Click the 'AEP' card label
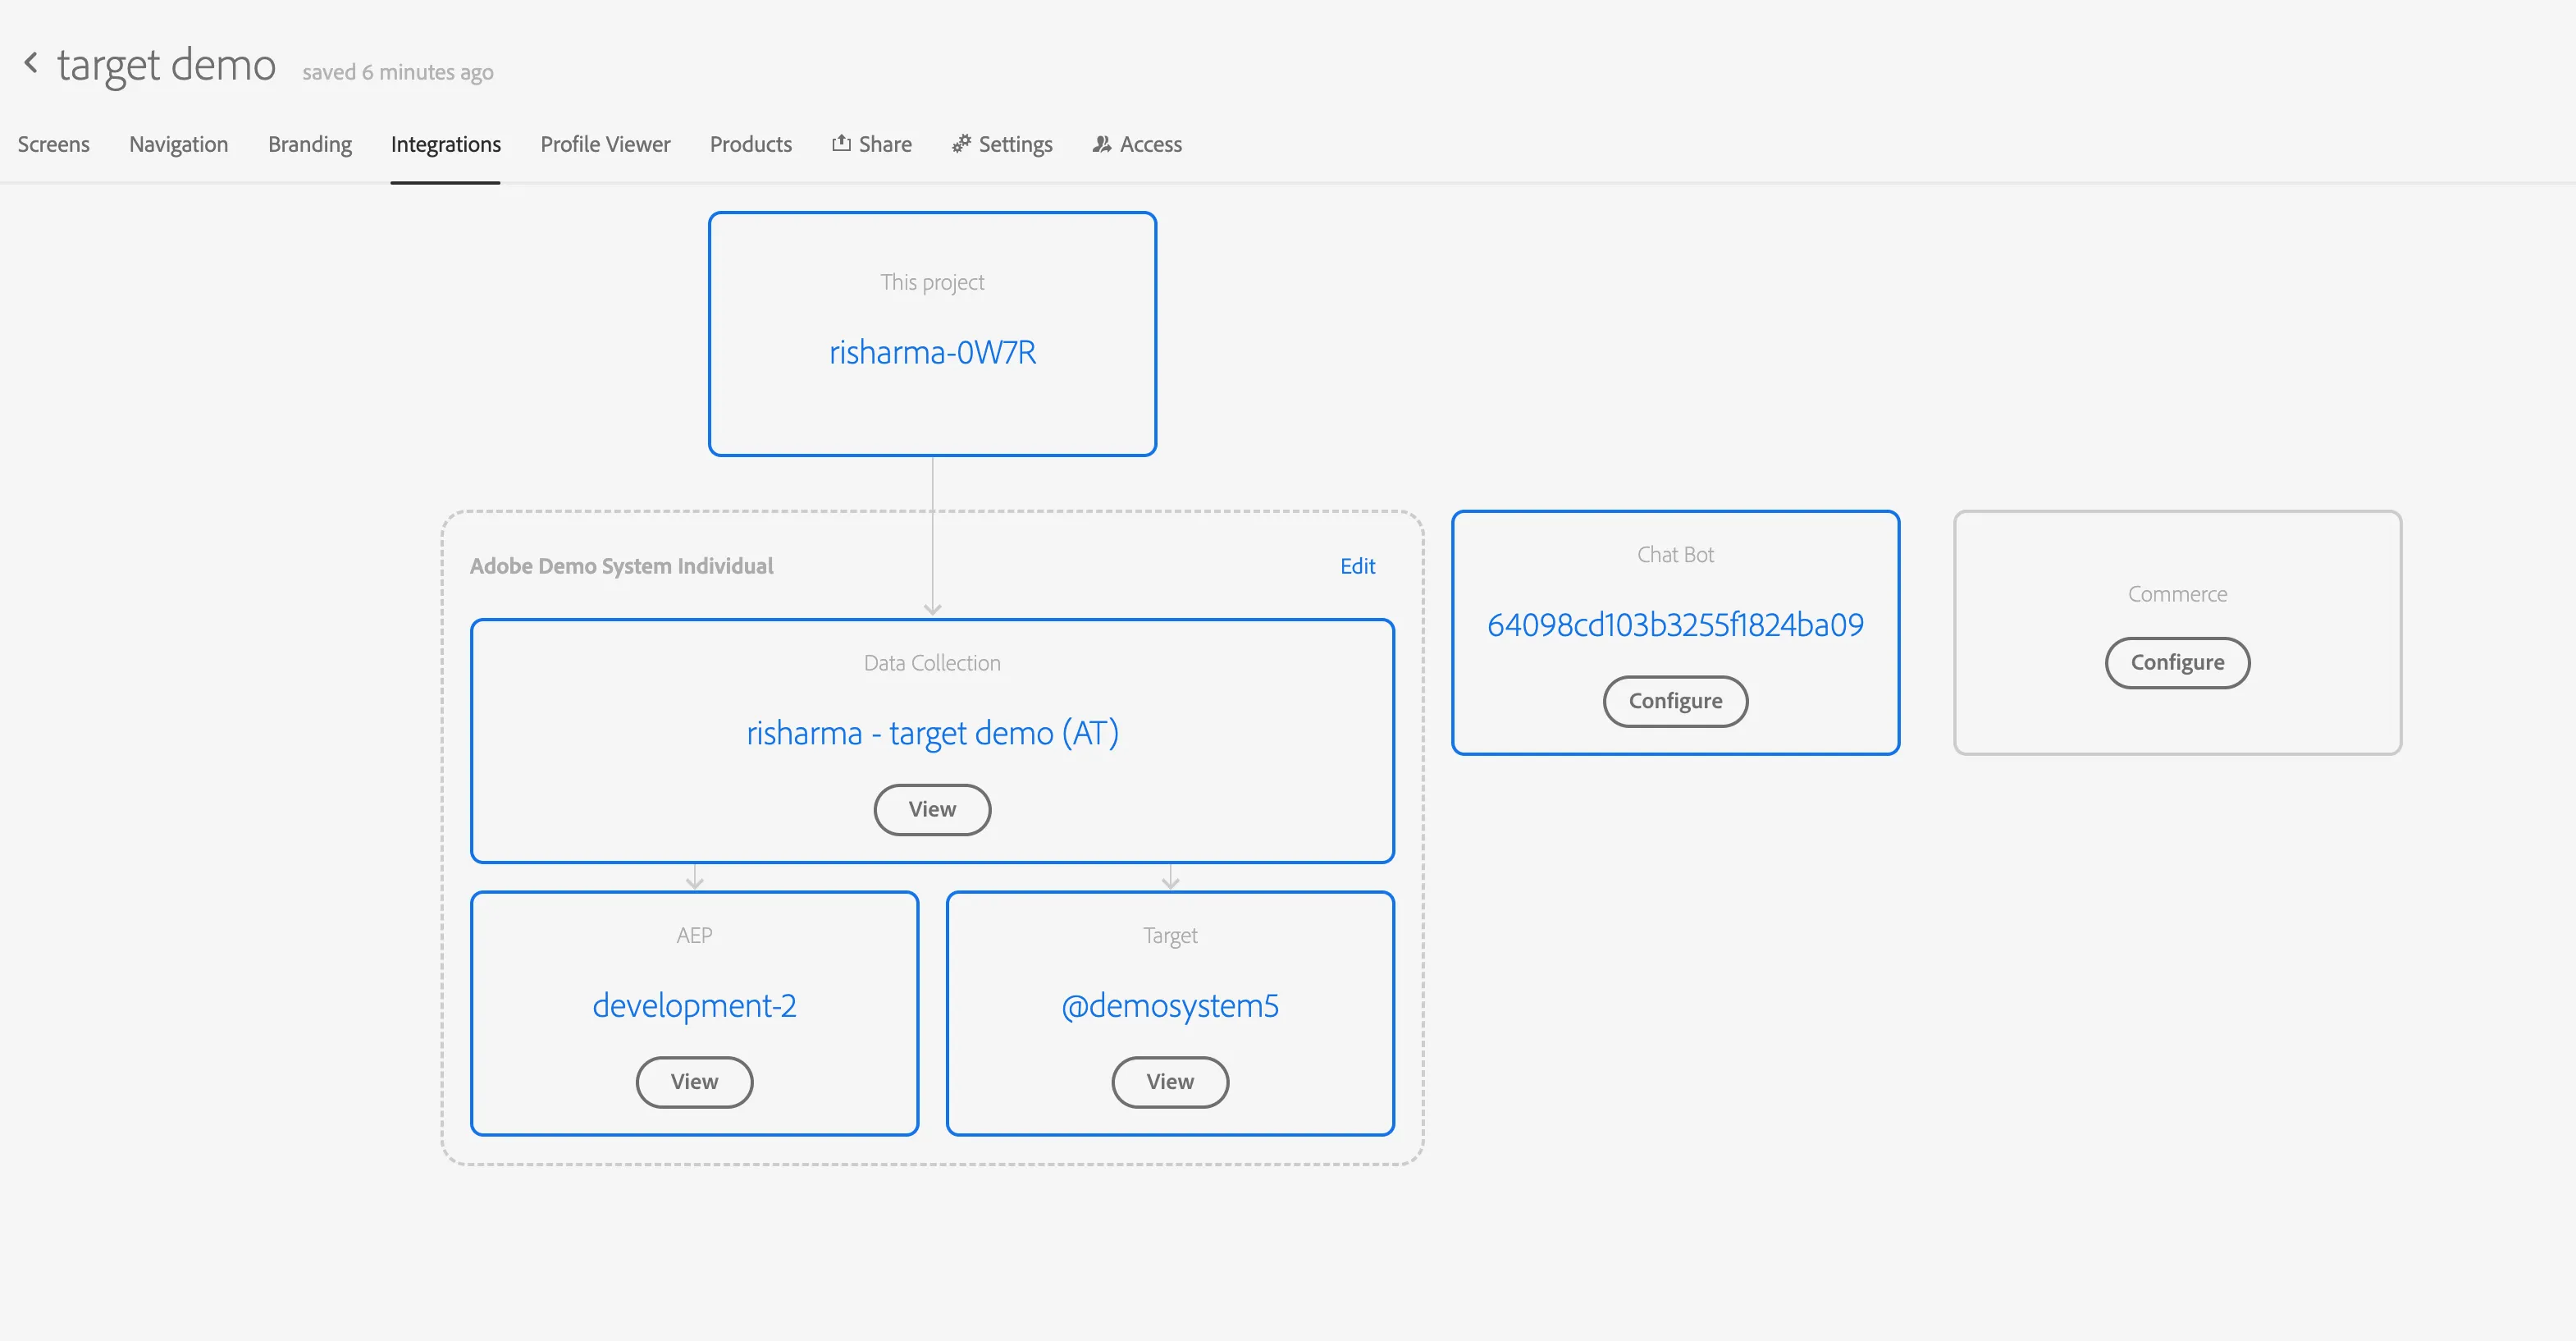The width and height of the screenshot is (2576, 1341). 694,936
